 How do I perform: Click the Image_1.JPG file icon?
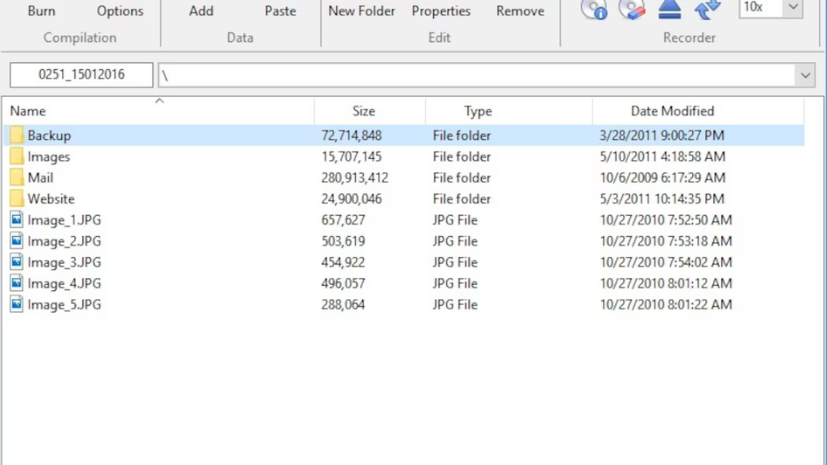[17, 220]
